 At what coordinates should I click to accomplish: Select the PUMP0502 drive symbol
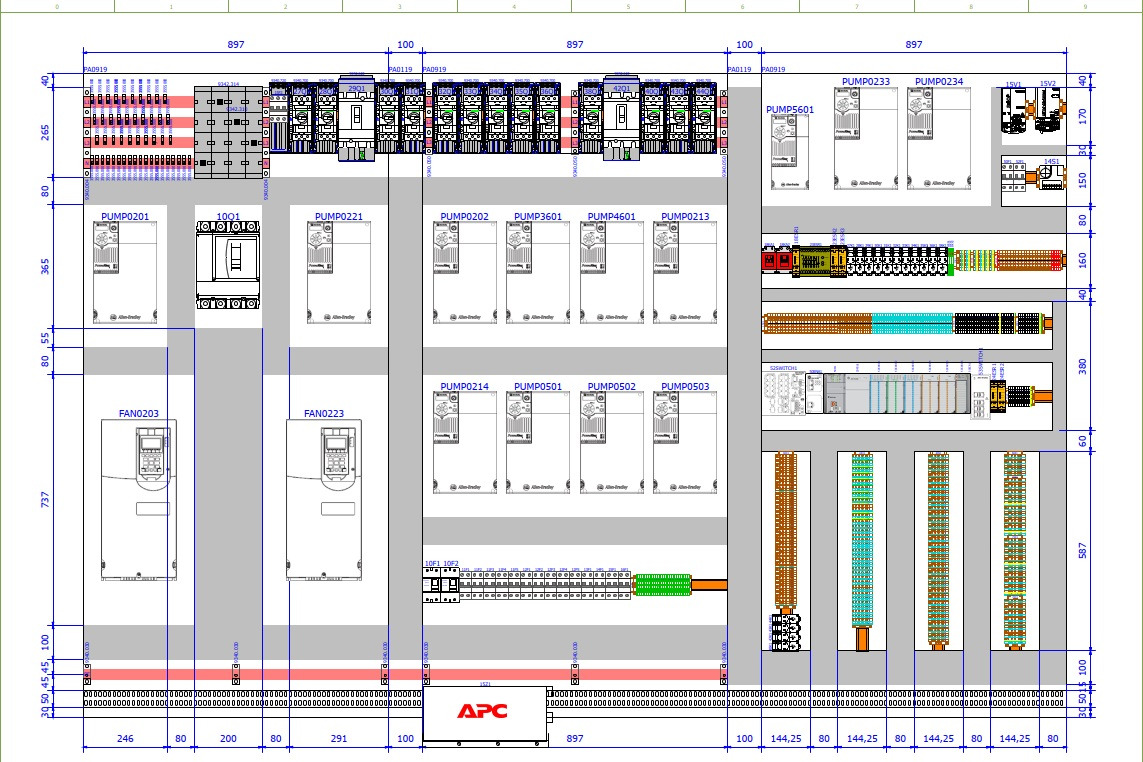612,443
